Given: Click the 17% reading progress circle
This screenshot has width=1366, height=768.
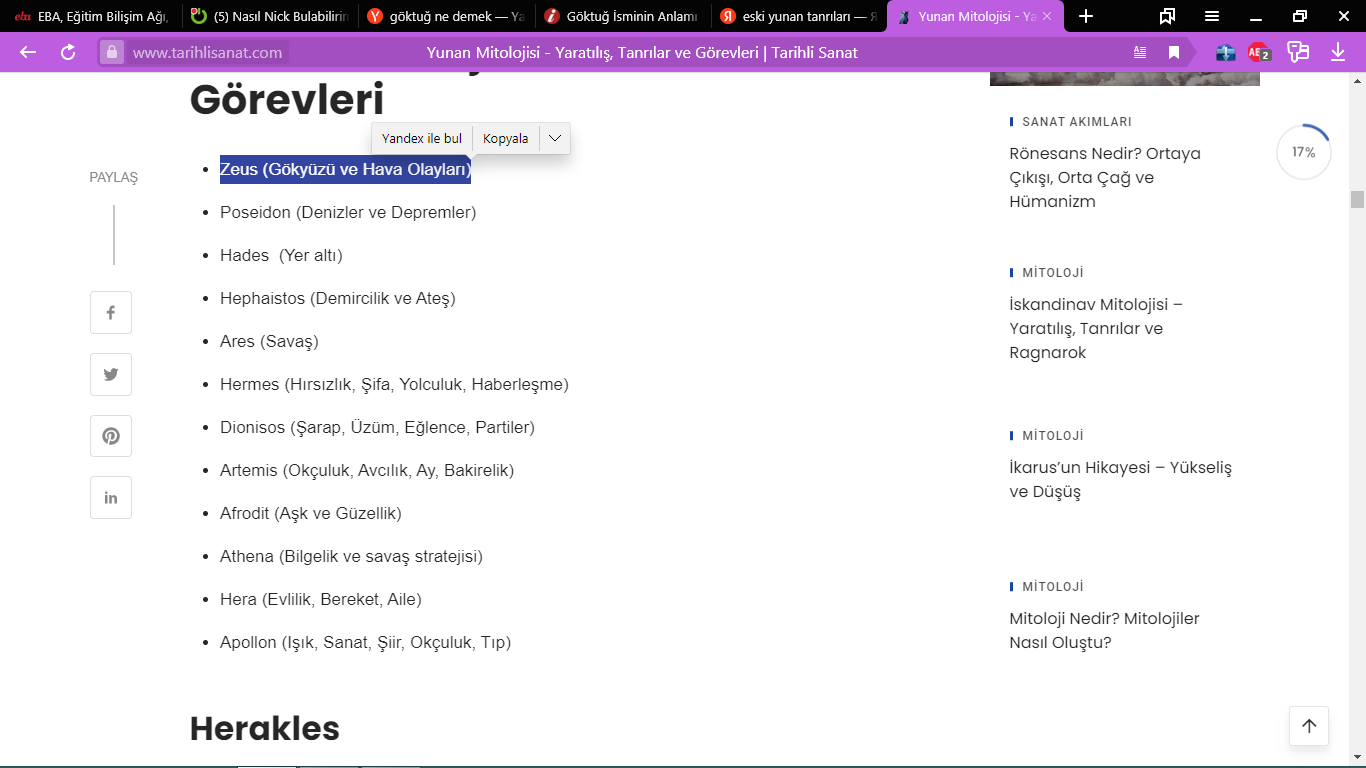Looking at the screenshot, I should click(1303, 153).
